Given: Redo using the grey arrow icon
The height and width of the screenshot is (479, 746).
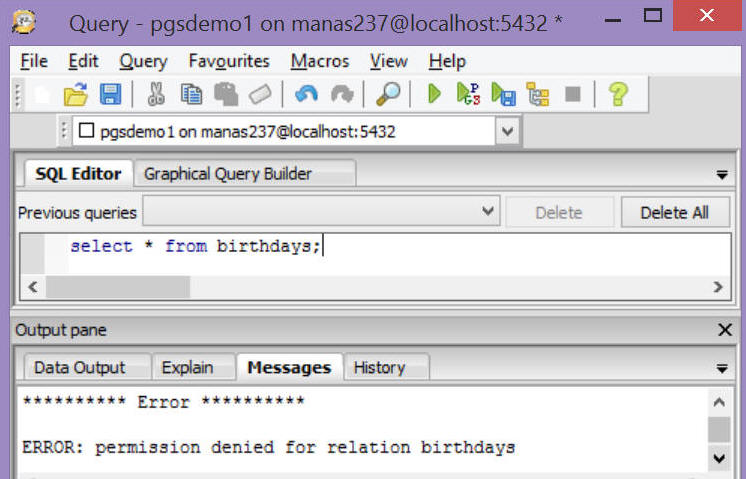Looking at the screenshot, I should (342, 94).
